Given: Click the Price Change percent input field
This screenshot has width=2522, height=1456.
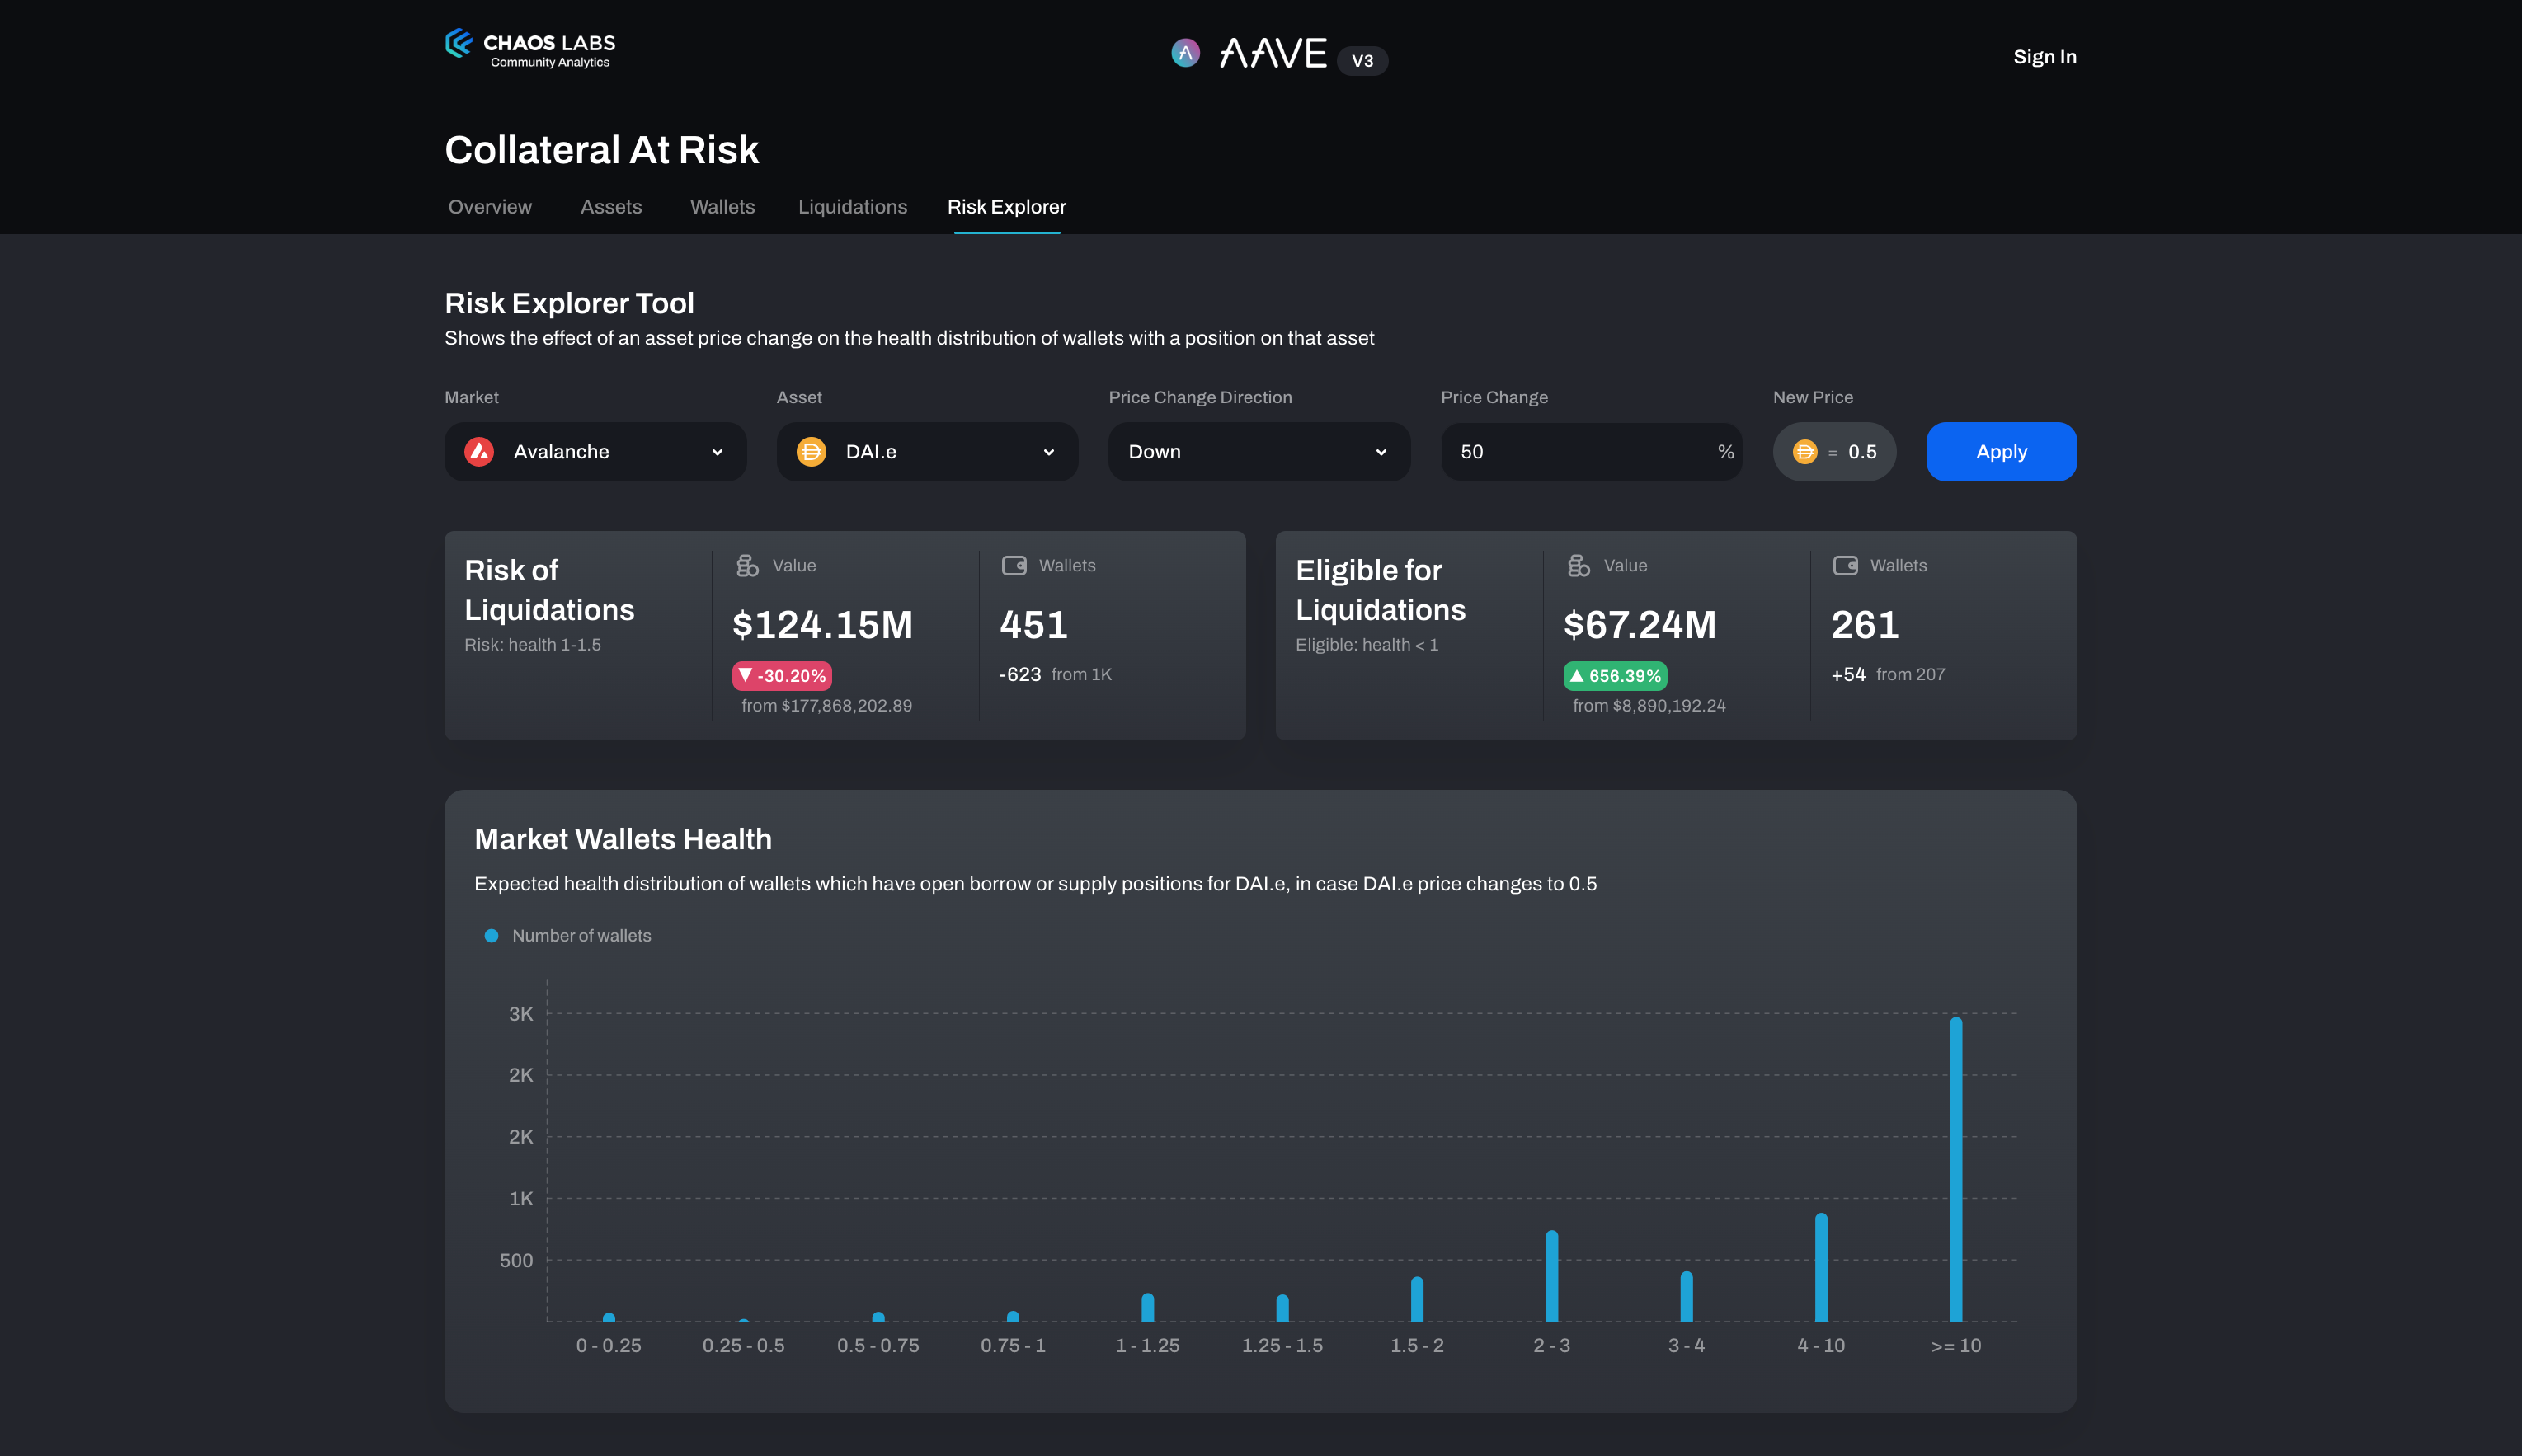Looking at the screenshot, I should click(1580, 452).
